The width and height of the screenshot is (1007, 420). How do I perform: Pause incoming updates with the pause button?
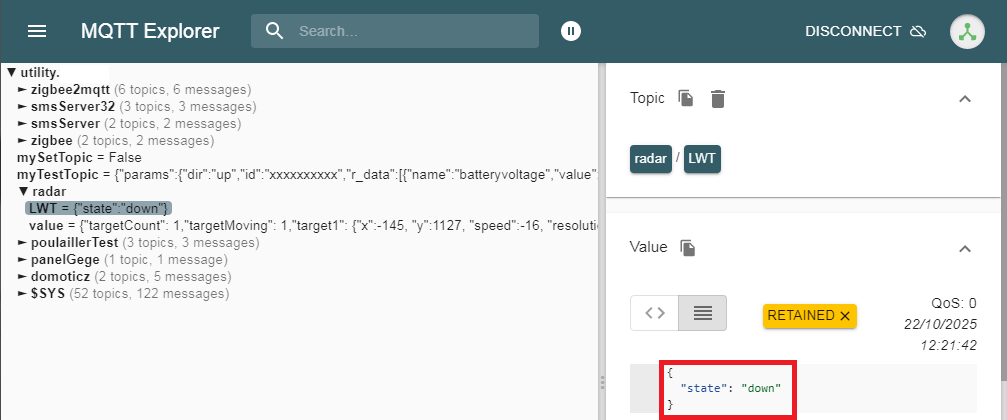[570, 31]
